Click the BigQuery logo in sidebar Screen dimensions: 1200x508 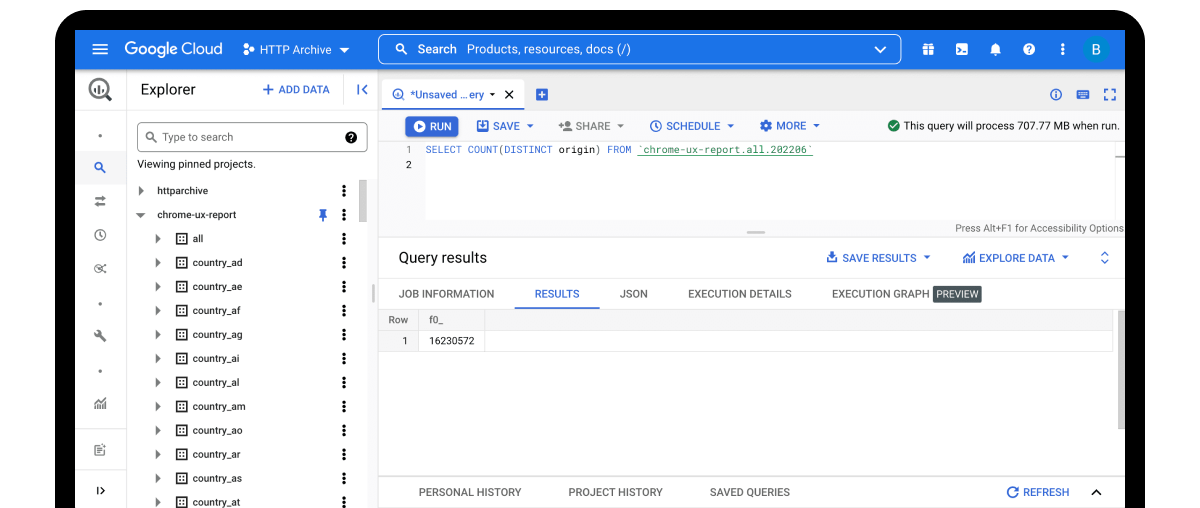click(100, 90)
